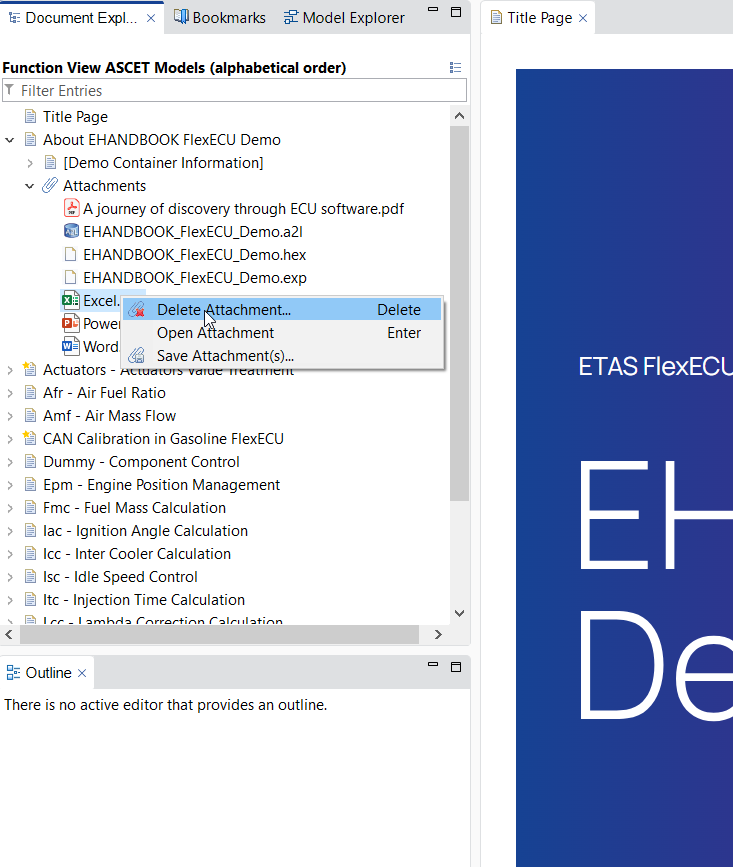Screen dimensions: 733x867
Task: Maximize the Document Explorer panel
Action: [456, 12]
